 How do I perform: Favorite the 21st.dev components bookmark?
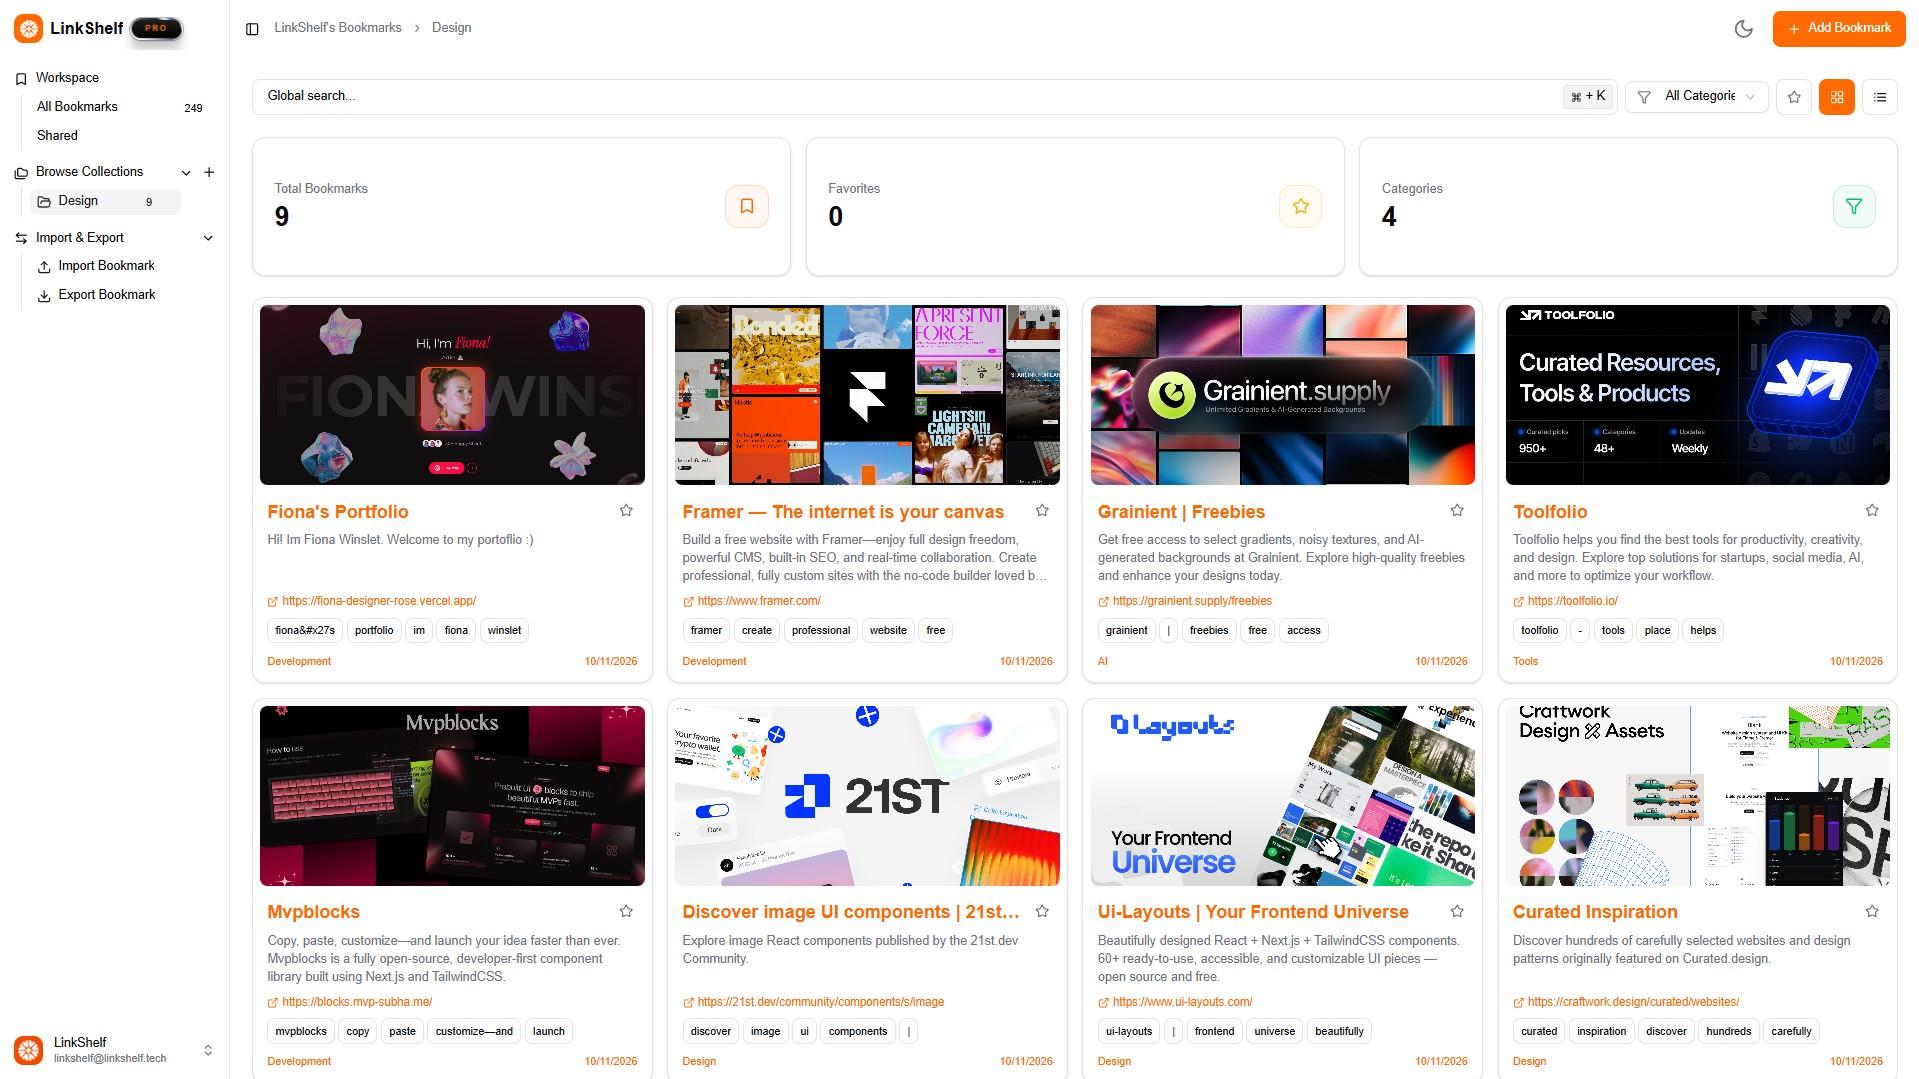point(1042,912)
